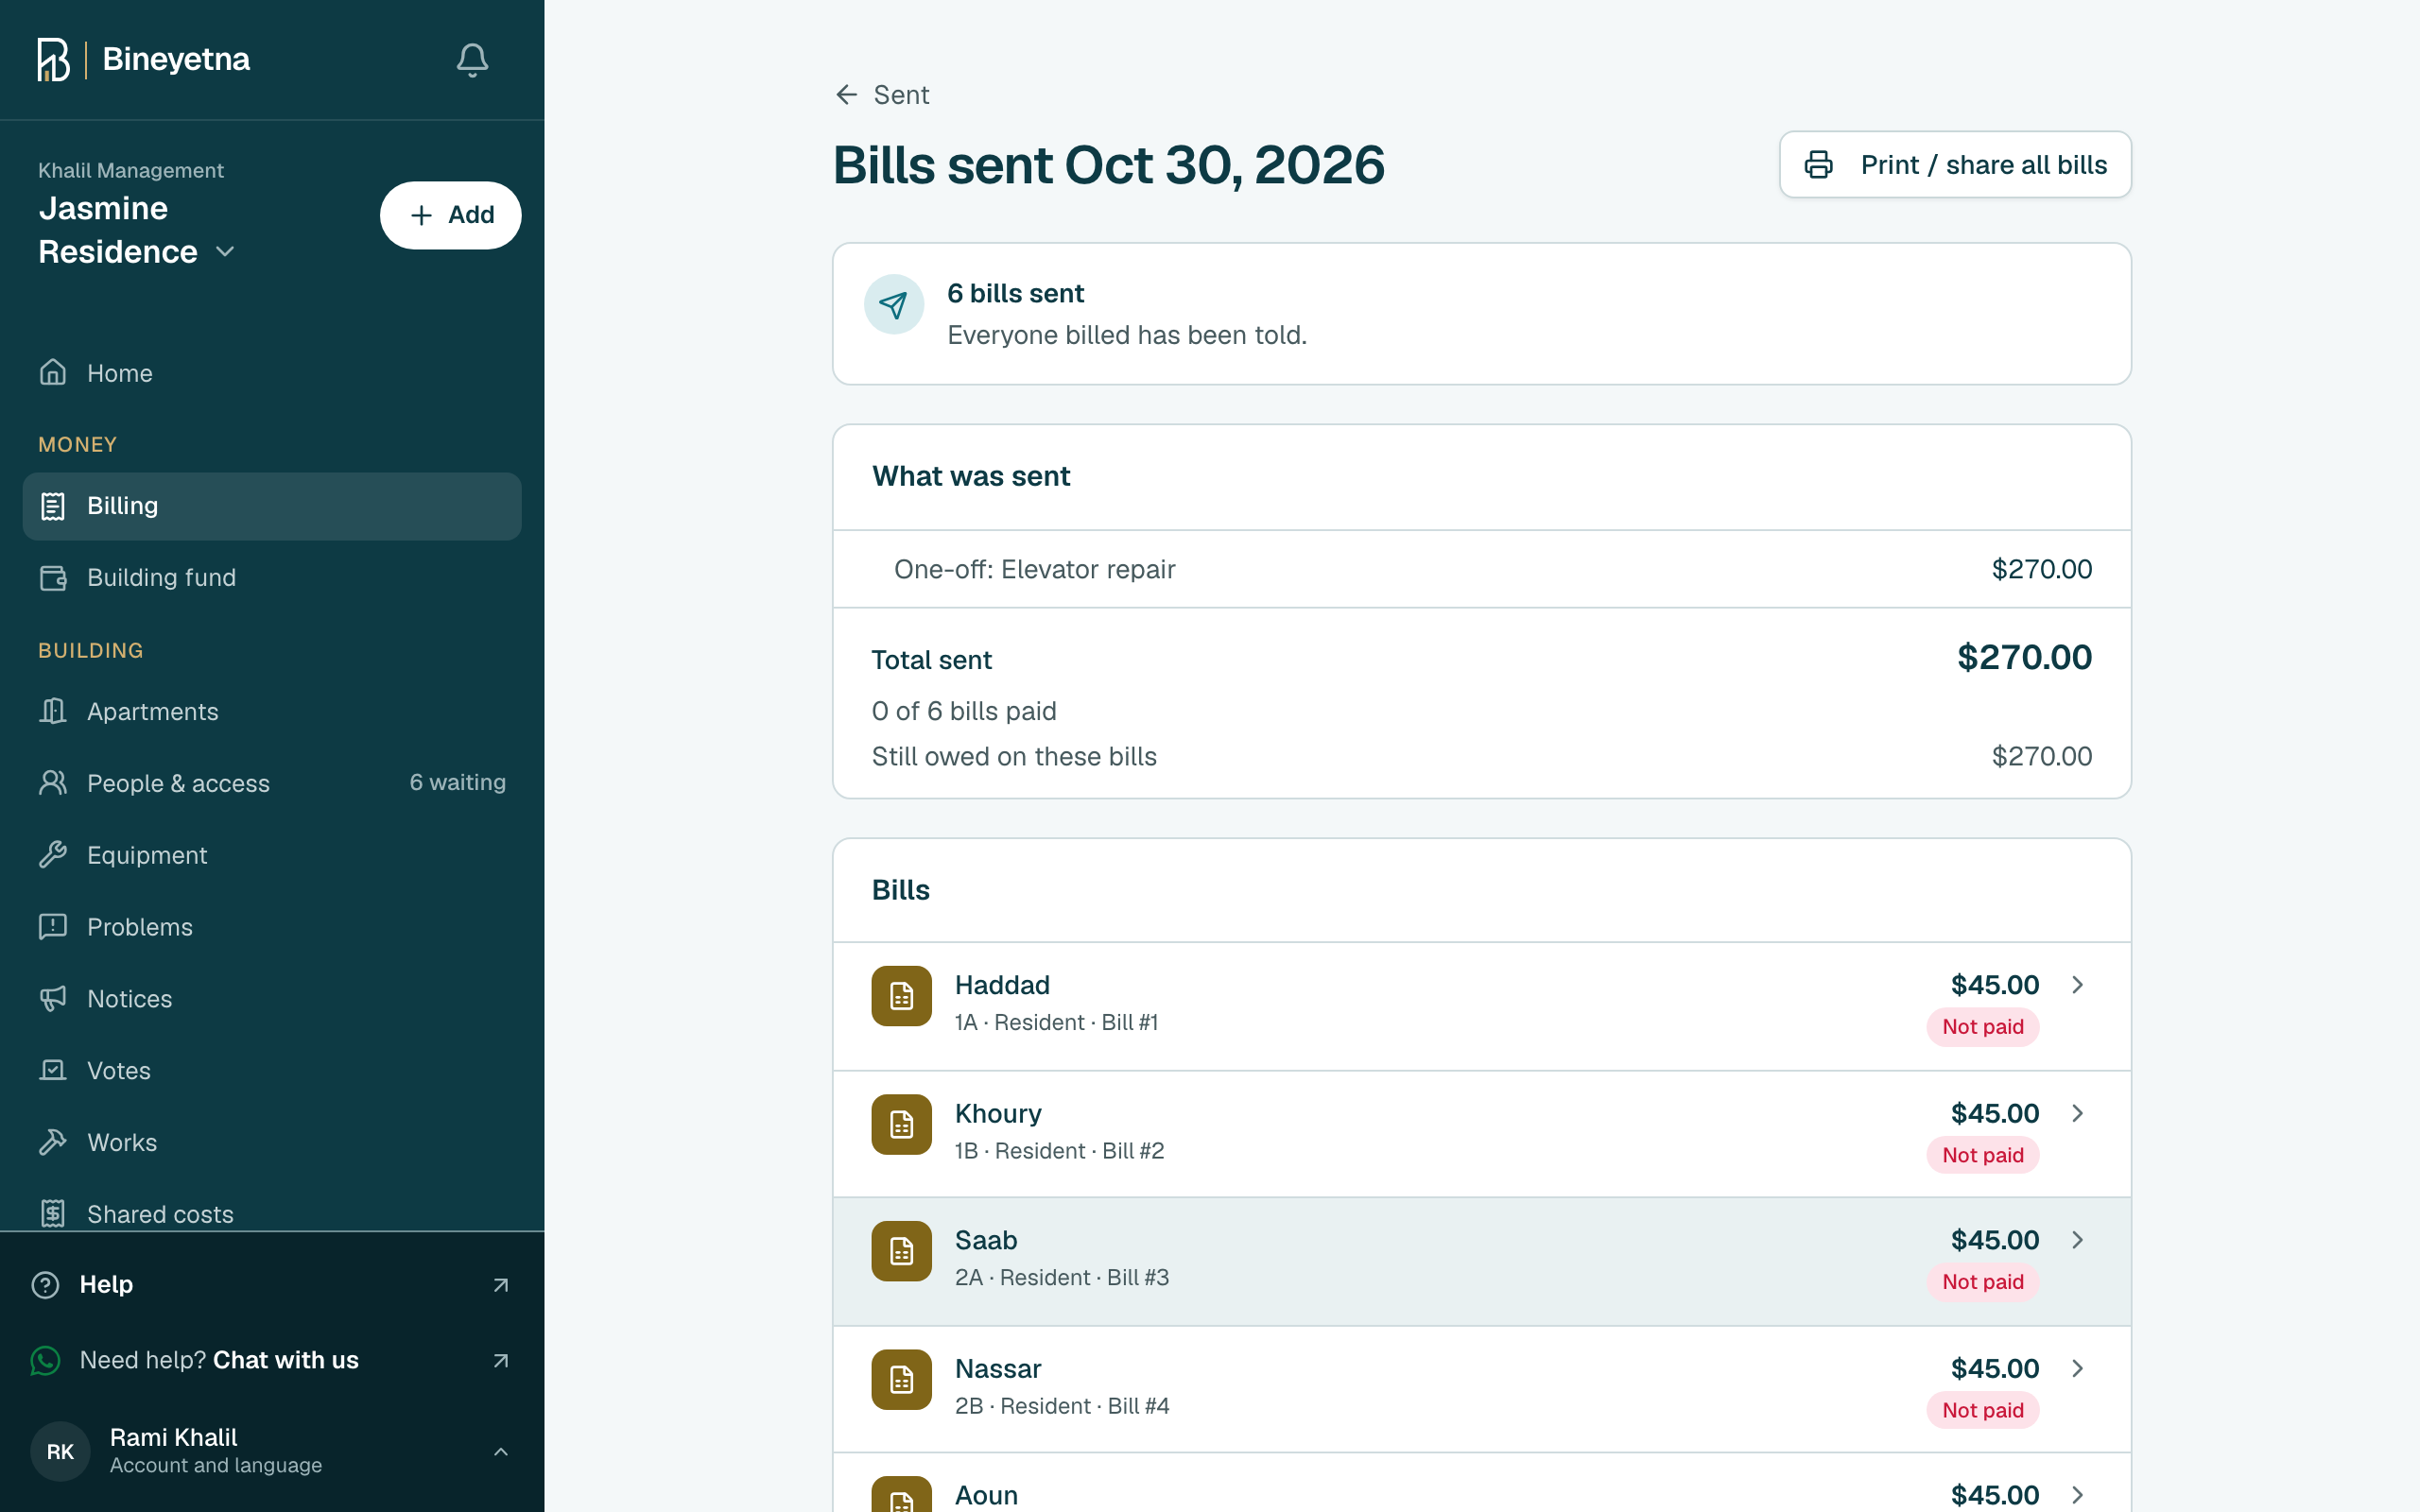Click Print / share all bills
The image size is (2420, 1512).
coord(1954,165)
